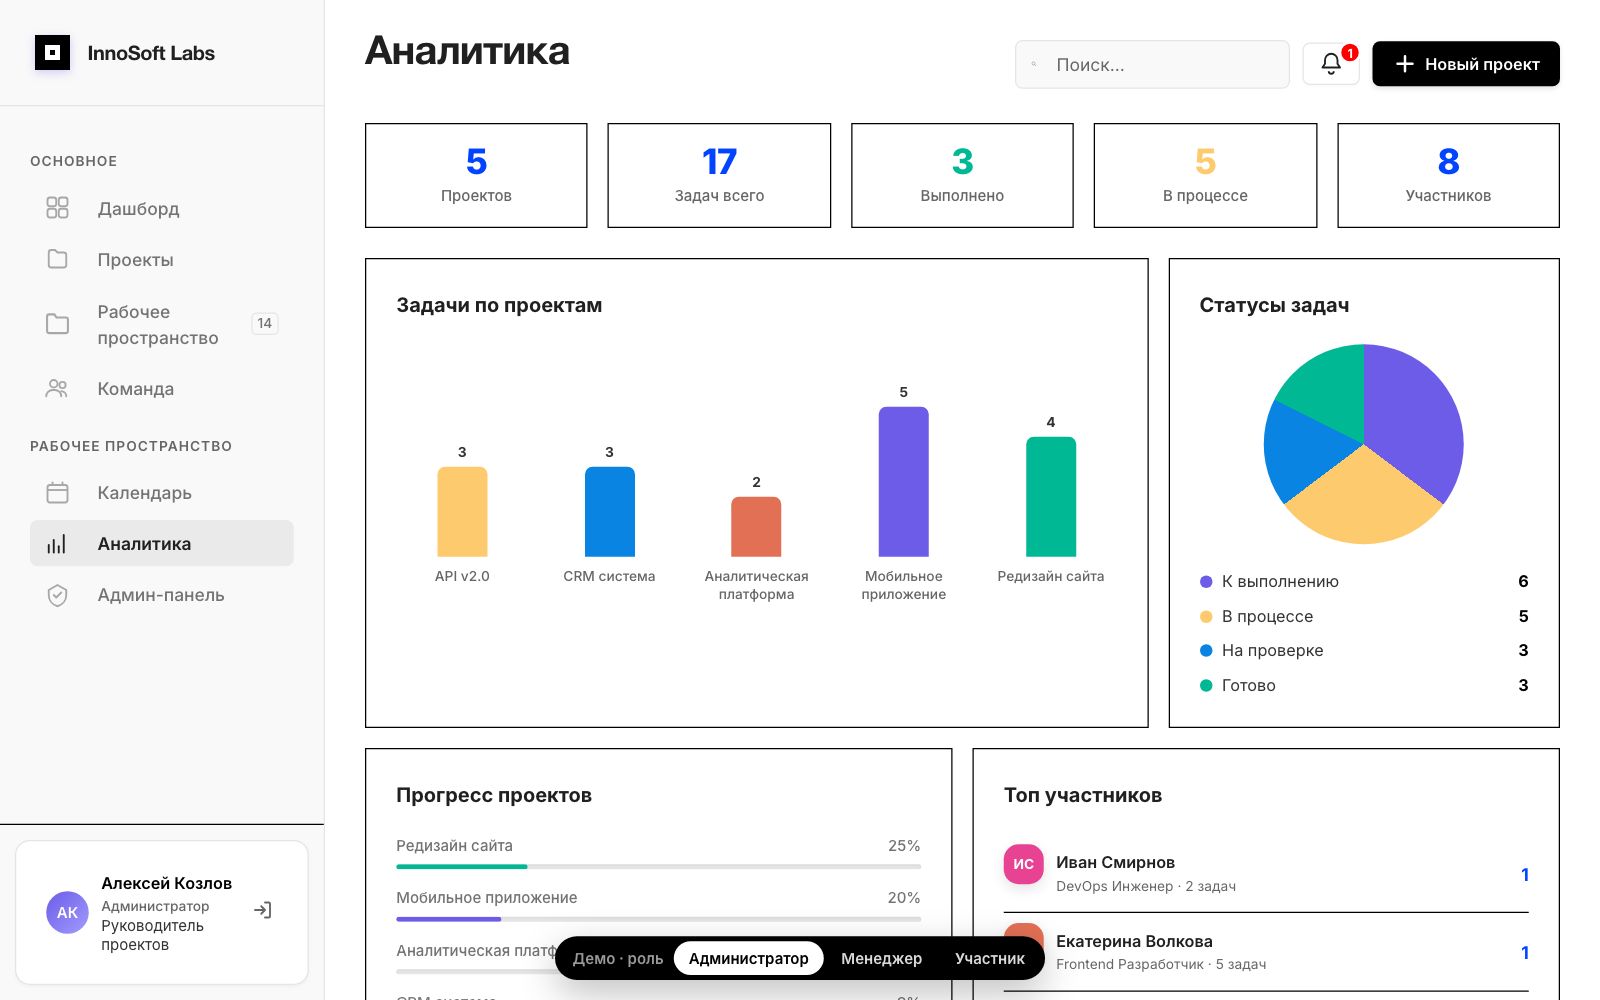1600x1000 pixels.
Task: Click the ИС avatar of Иван Смирнов
Action: point(1024,864)
